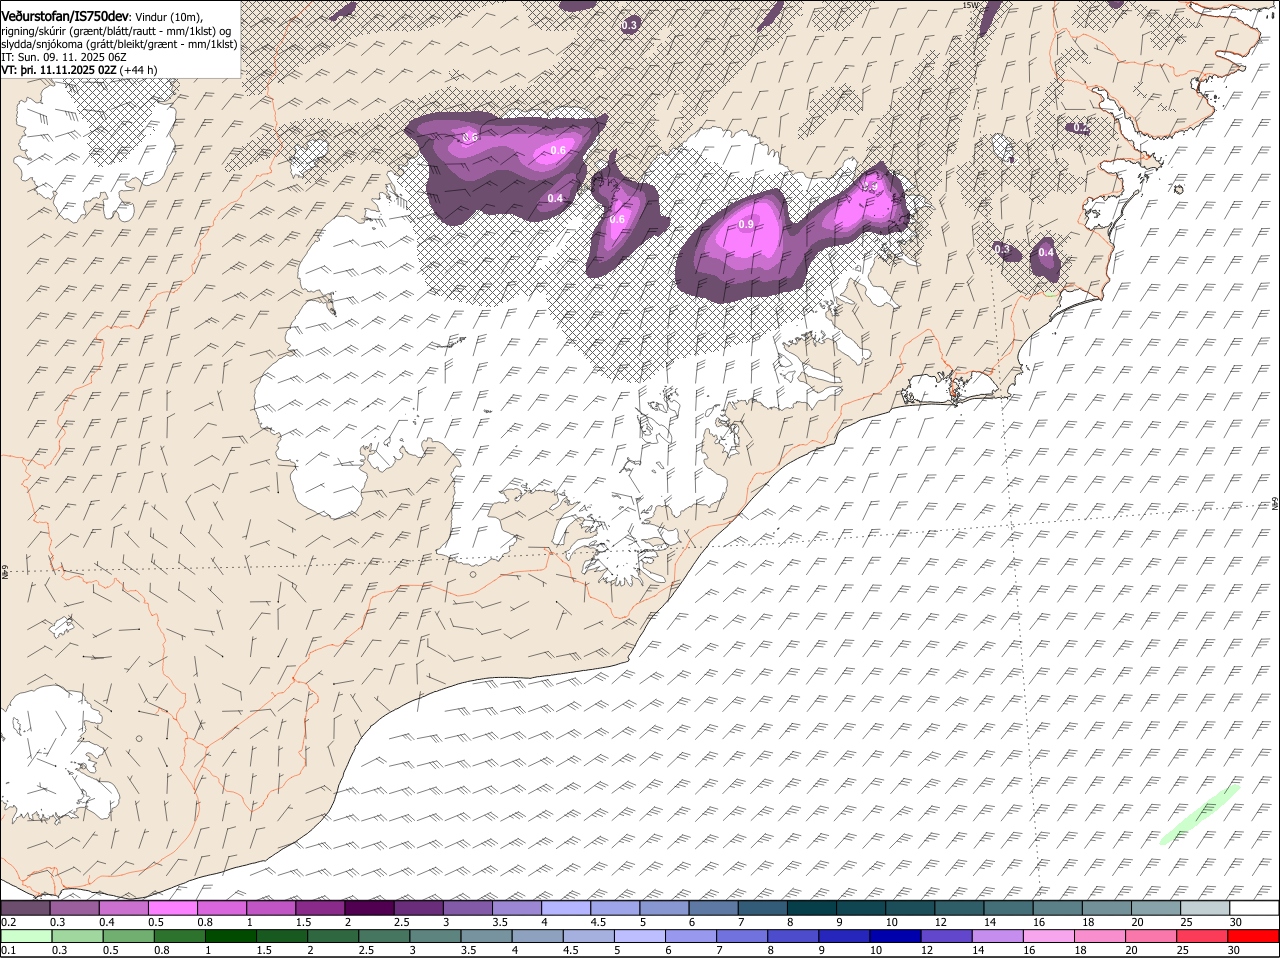The width and height of the screenshot is (1280, 958).
Task: Click the dark green swatch after 1 on lower scale
Action: tap(231, 936)
